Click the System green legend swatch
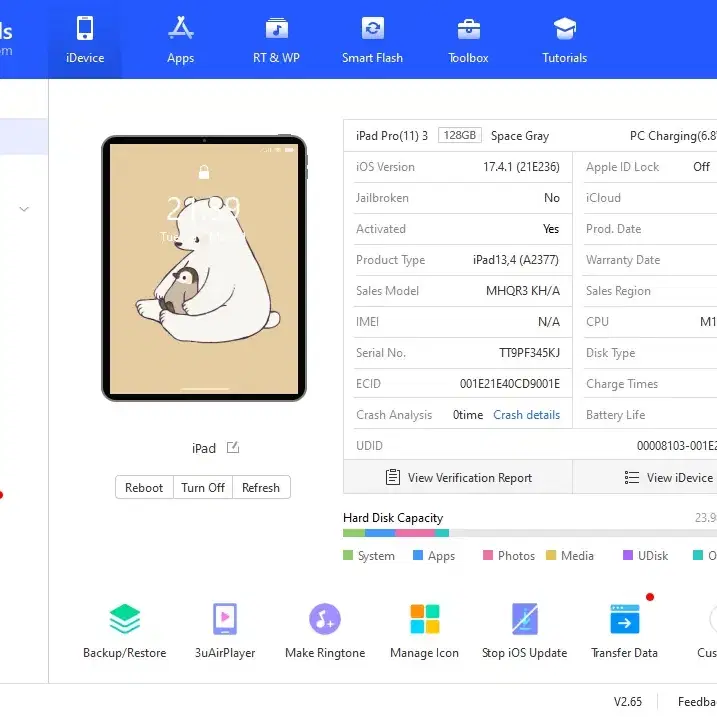 pos(348,555)
